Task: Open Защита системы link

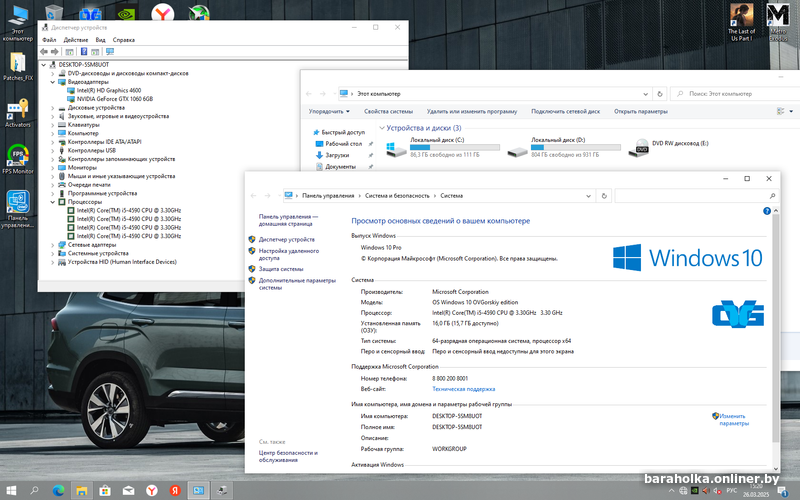Action: point(281,269)
